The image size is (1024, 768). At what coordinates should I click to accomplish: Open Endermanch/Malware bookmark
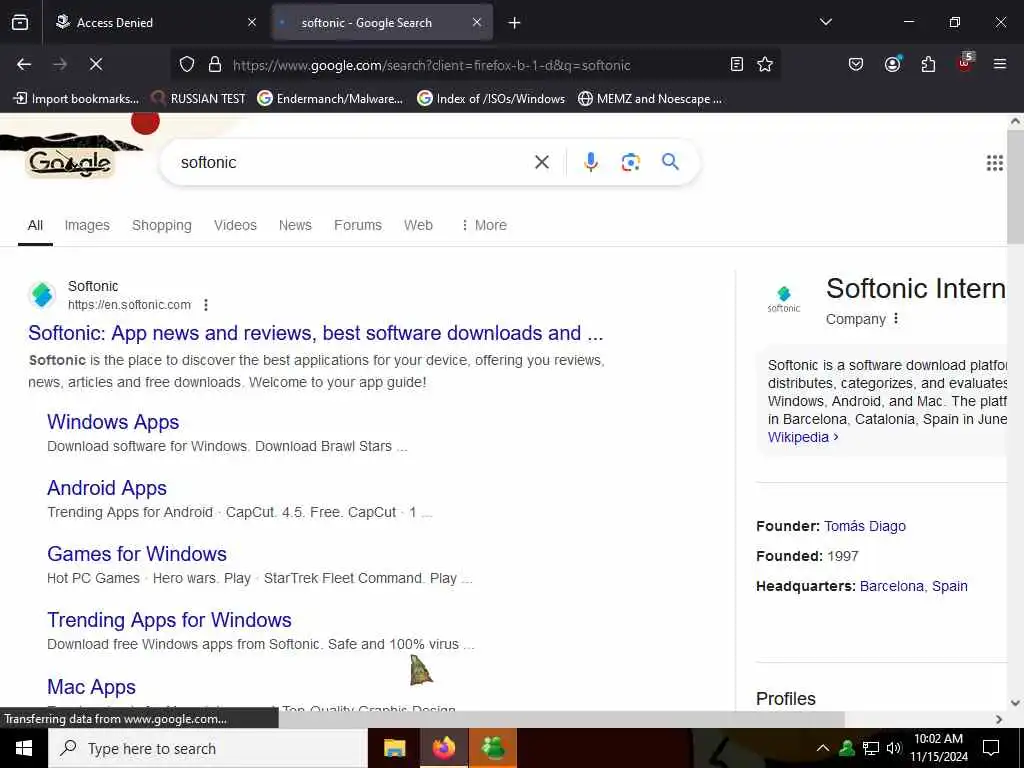[330, 99]
